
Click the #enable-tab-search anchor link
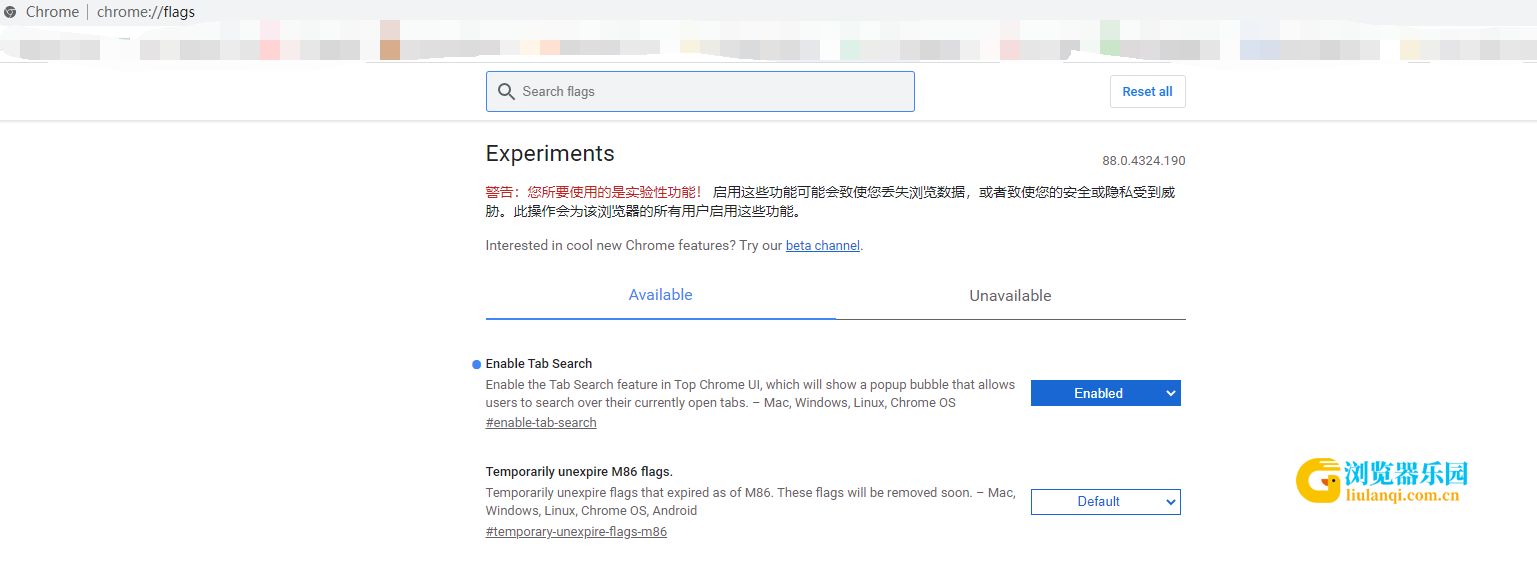pyautogui.click(x=541, y=423)
